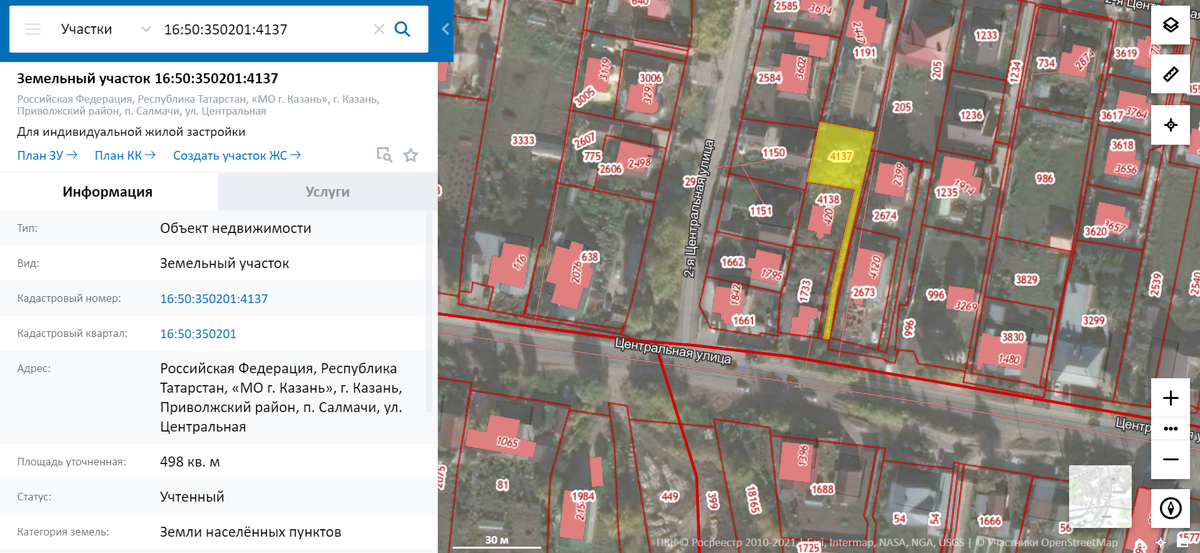Click the show-on-map magnifier icon
Image resolution: width=1200 pixels, height=553 pixels.
coord(384,155)
